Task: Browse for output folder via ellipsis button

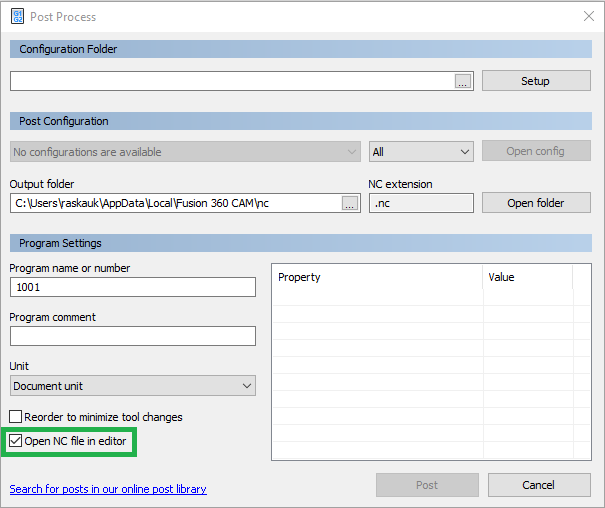Action: [349, 203]
